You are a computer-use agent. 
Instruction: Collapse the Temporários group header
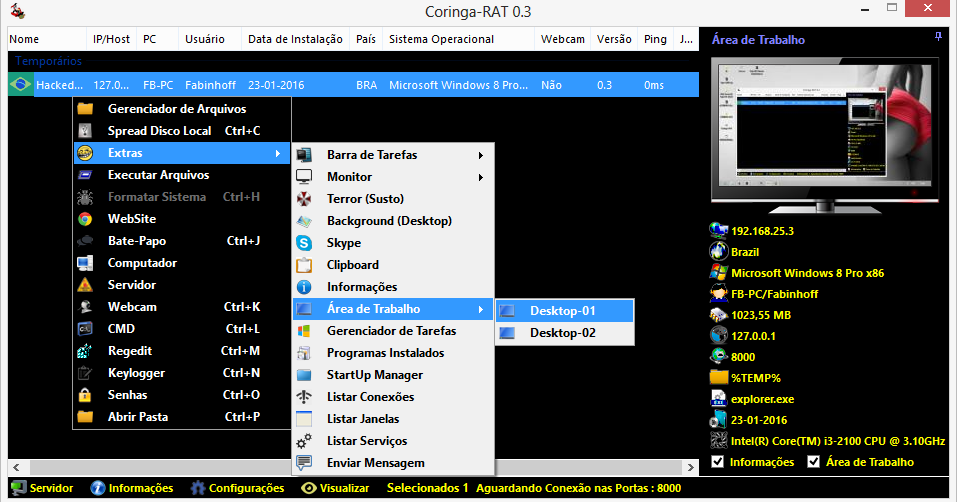48,61
